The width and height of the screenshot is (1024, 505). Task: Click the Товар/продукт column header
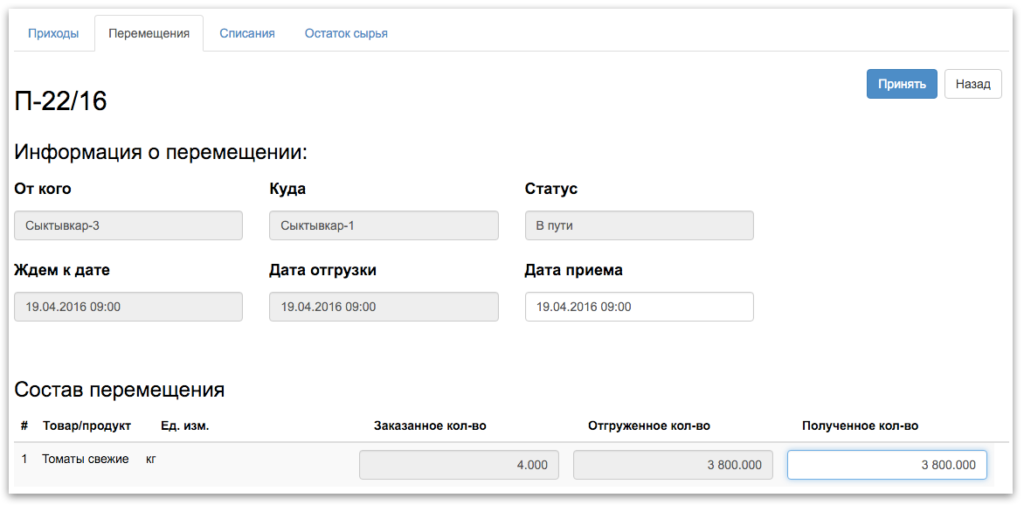click(x=87, y=426)
